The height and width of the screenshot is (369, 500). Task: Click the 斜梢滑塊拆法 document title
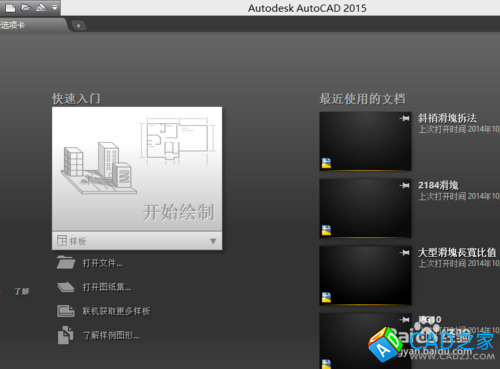pos(447,118)
